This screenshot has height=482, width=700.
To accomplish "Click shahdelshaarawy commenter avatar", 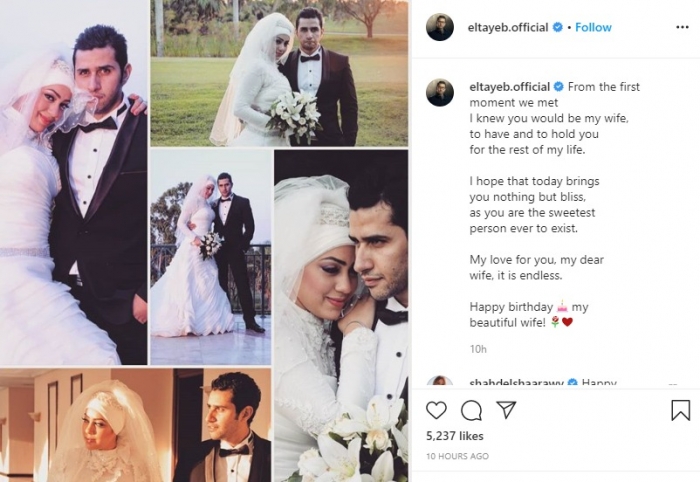I will tap(440, 382).
